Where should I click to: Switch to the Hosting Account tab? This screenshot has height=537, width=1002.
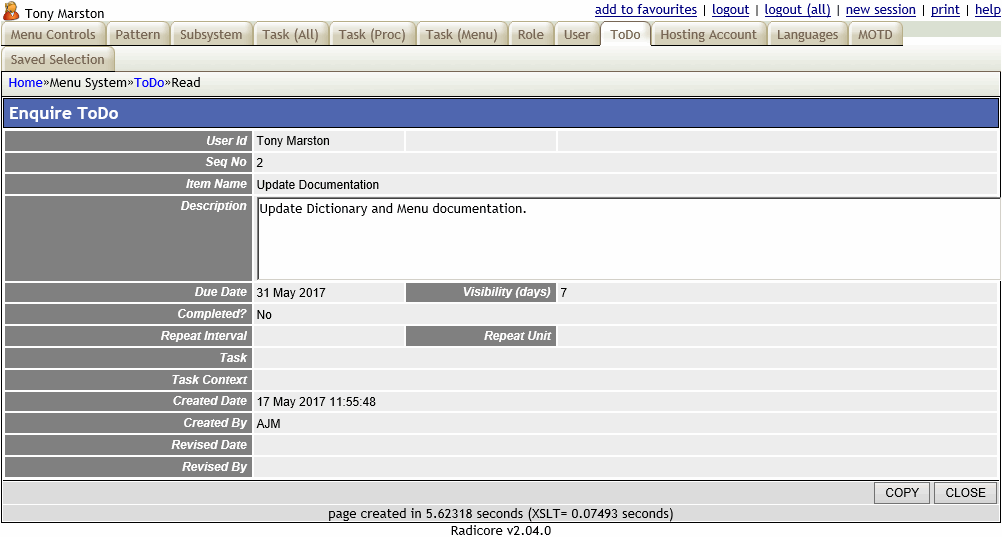708,35
